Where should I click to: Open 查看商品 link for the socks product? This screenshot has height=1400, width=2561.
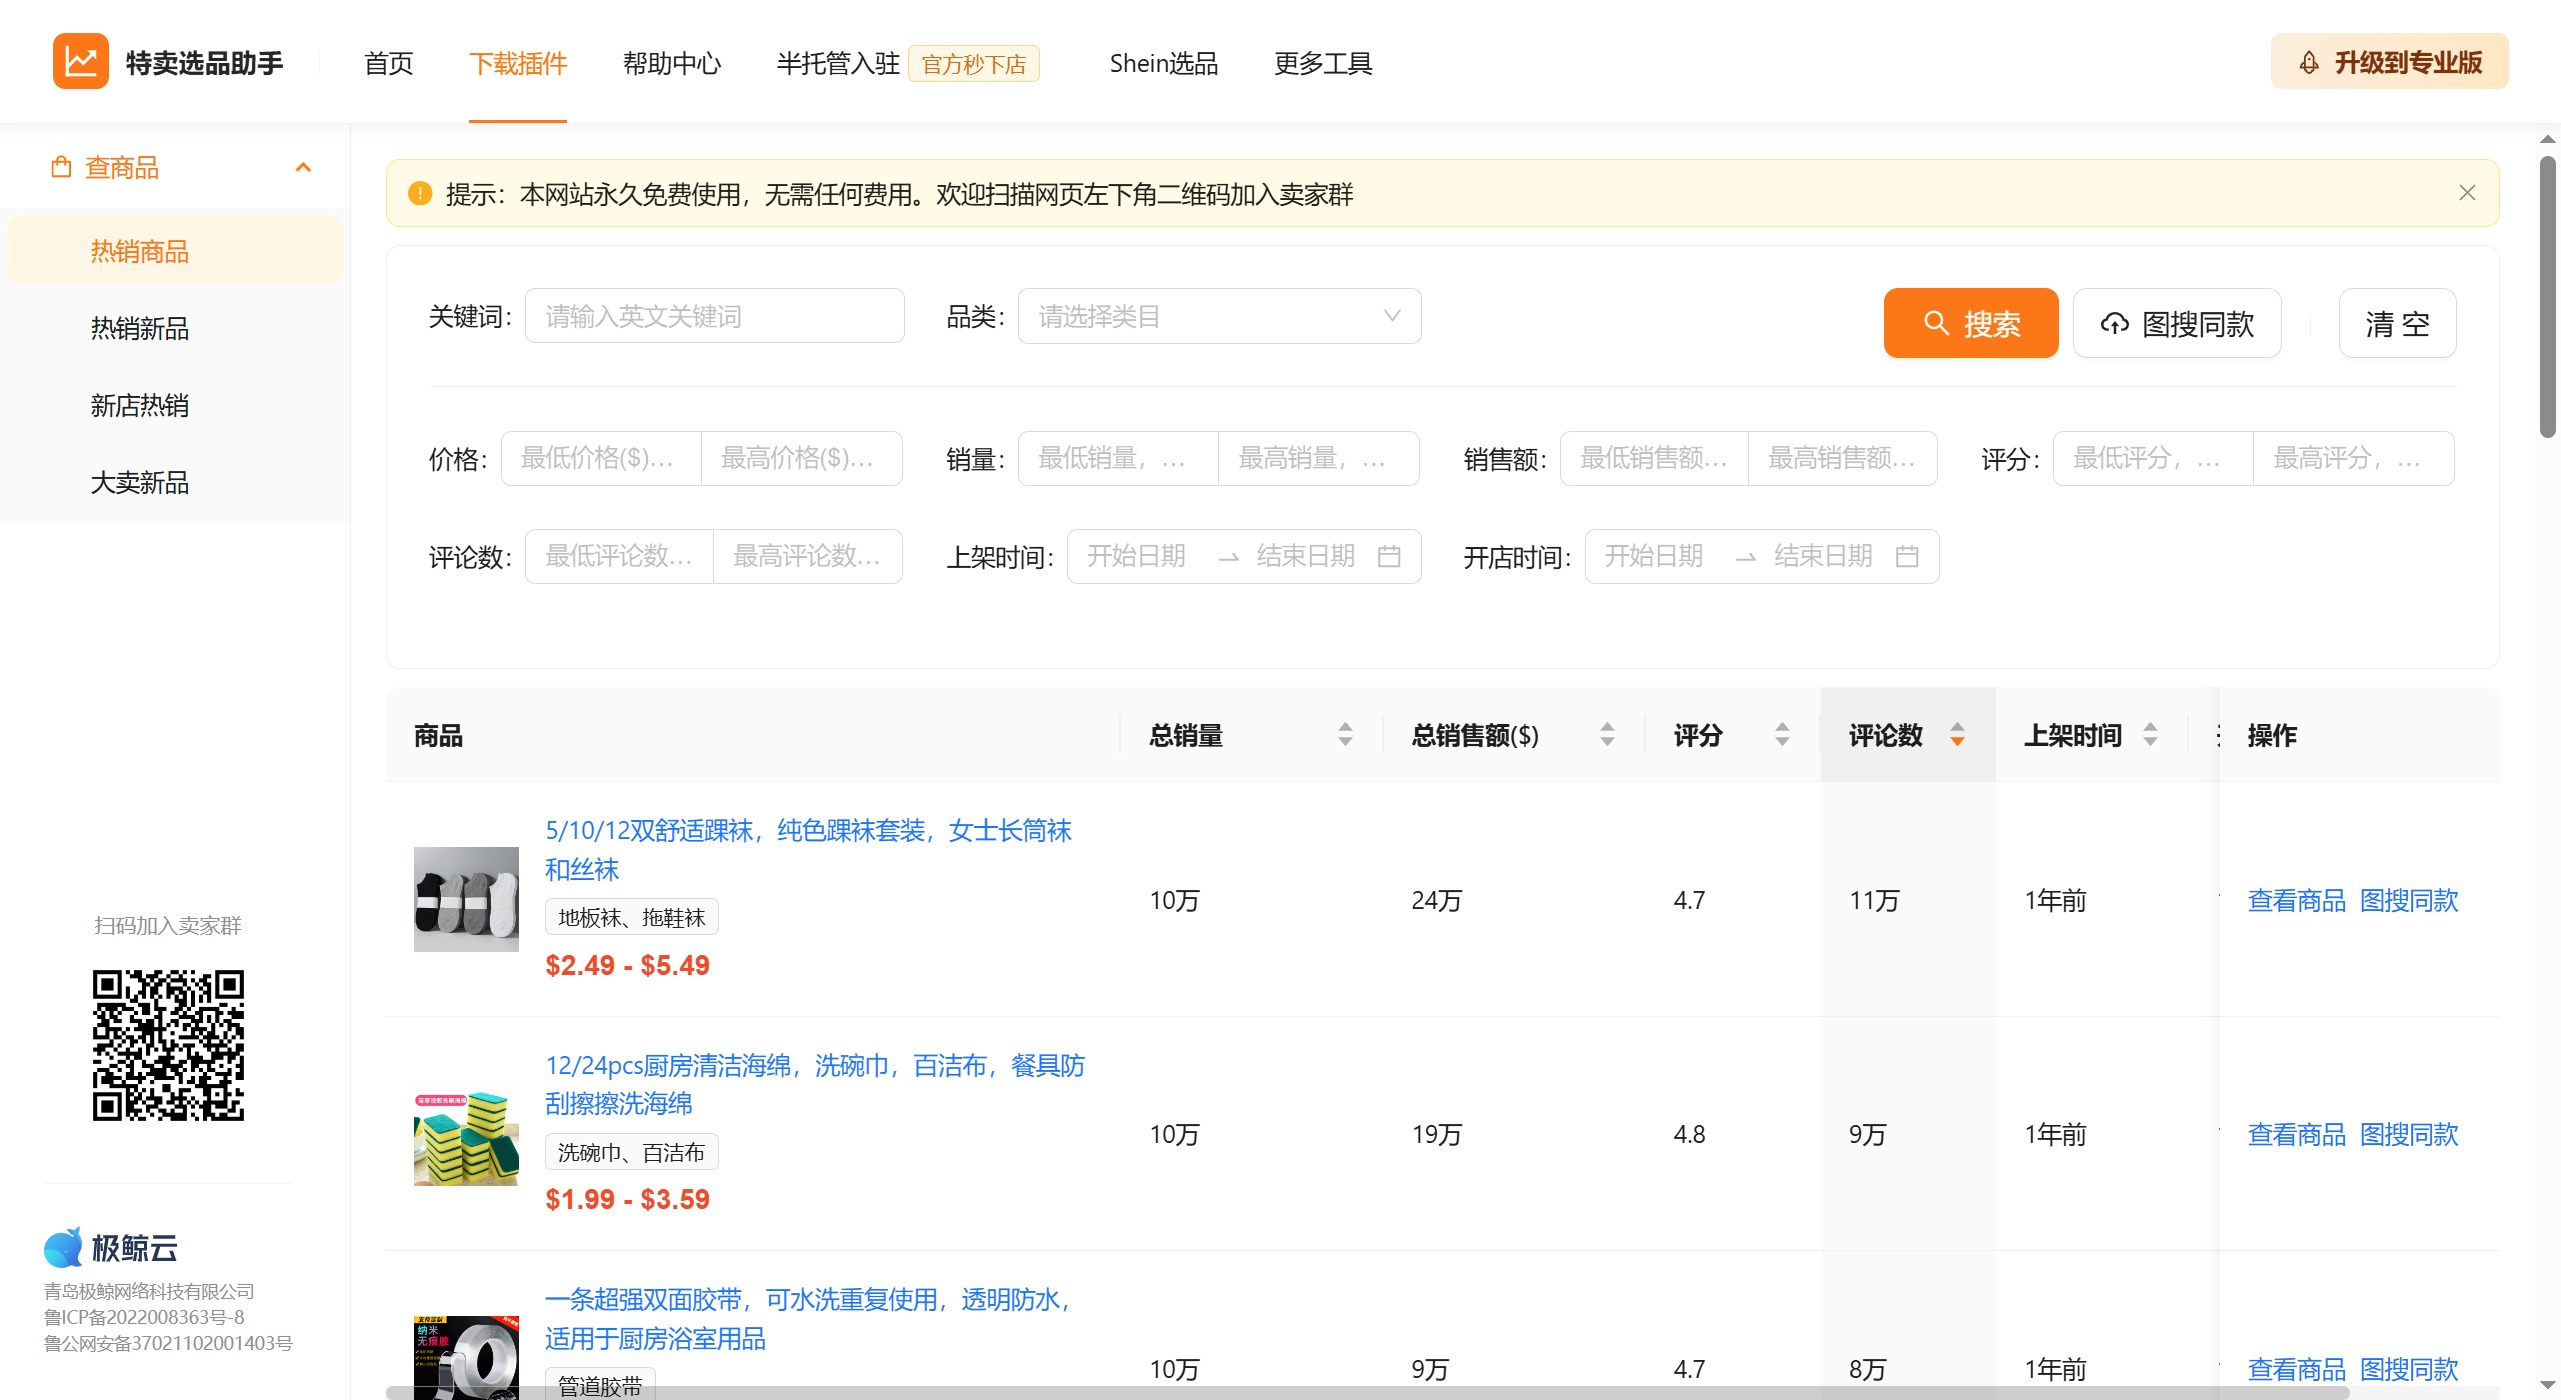click(2296, 900)
